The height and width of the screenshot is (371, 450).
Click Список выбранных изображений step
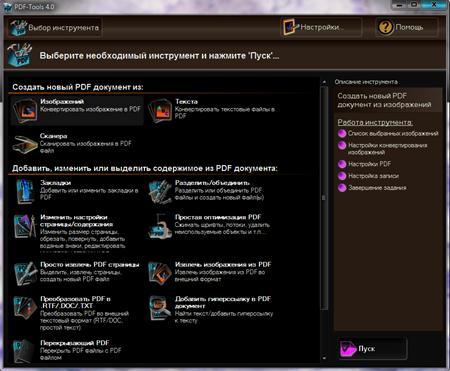(393, 134)
